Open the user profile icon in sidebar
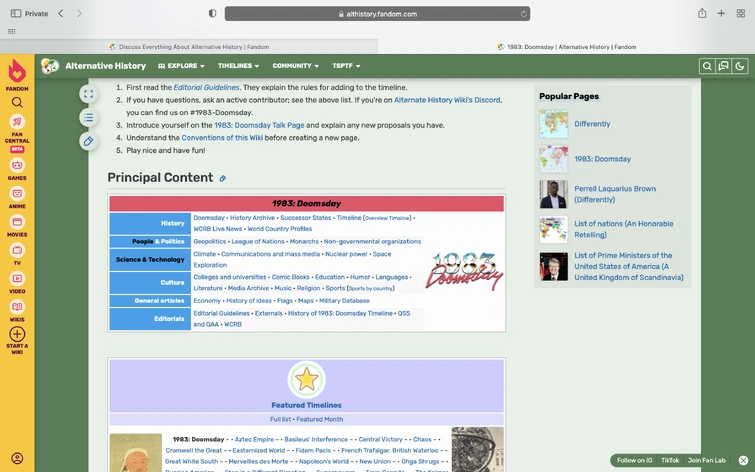 pos(17,458)
